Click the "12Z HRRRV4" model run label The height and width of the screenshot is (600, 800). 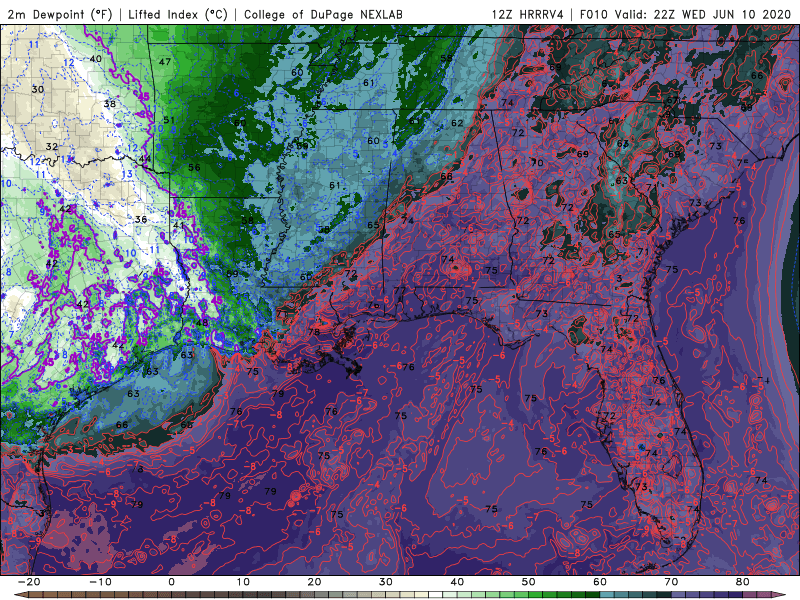point(528,14)
